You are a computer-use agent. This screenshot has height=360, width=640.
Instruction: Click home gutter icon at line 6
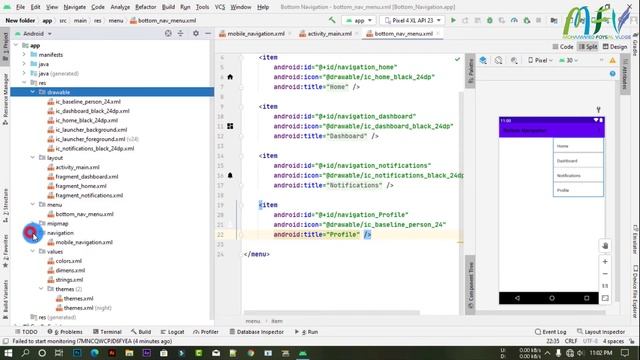coord(230,77)
